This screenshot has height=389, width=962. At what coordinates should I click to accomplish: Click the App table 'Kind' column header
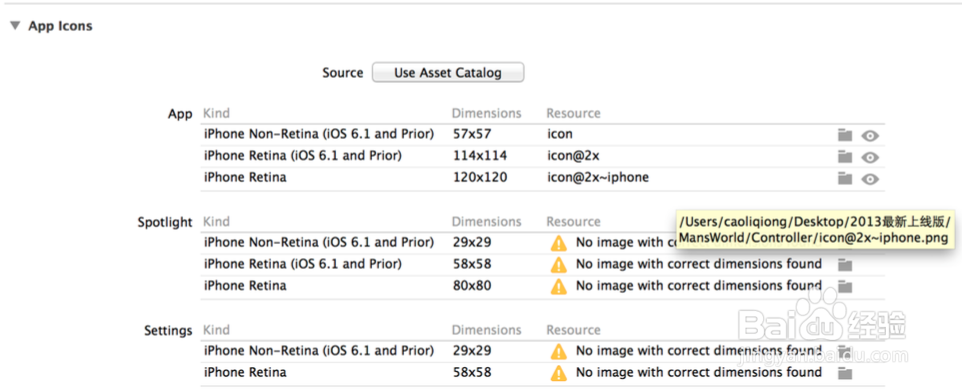216,114
